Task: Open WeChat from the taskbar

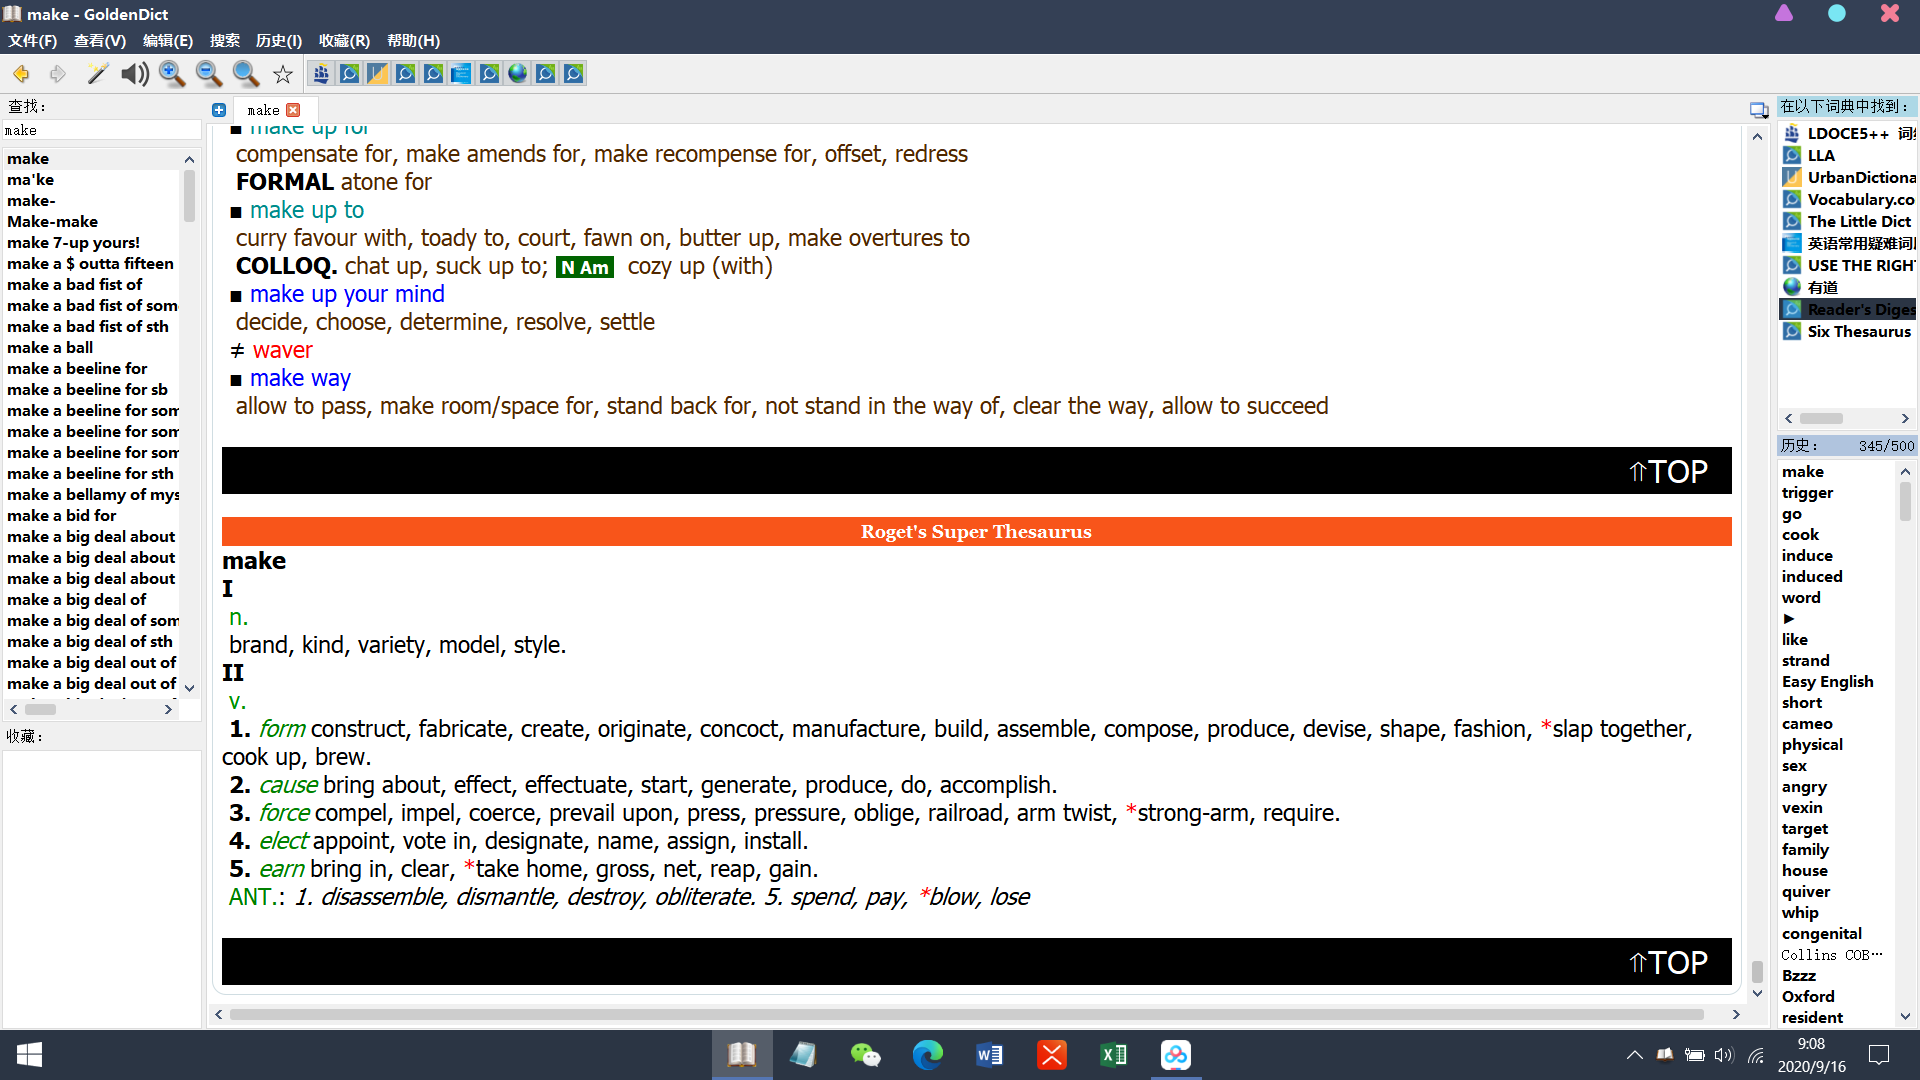Action: tap(866, 1055)
